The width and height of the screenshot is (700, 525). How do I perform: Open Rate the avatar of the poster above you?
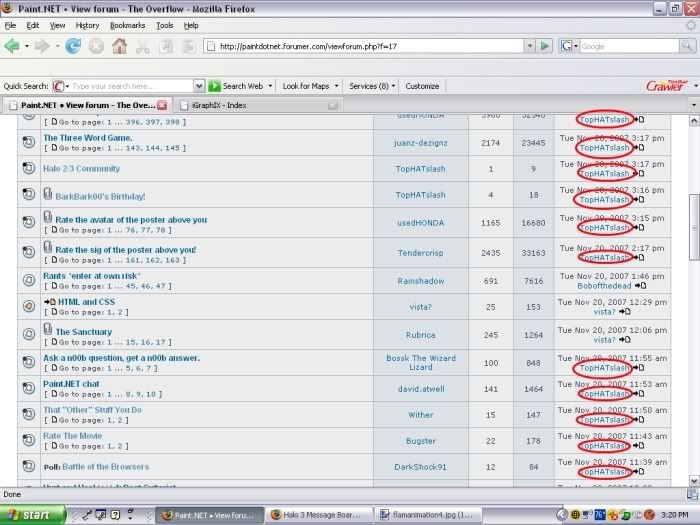(131, 220)
